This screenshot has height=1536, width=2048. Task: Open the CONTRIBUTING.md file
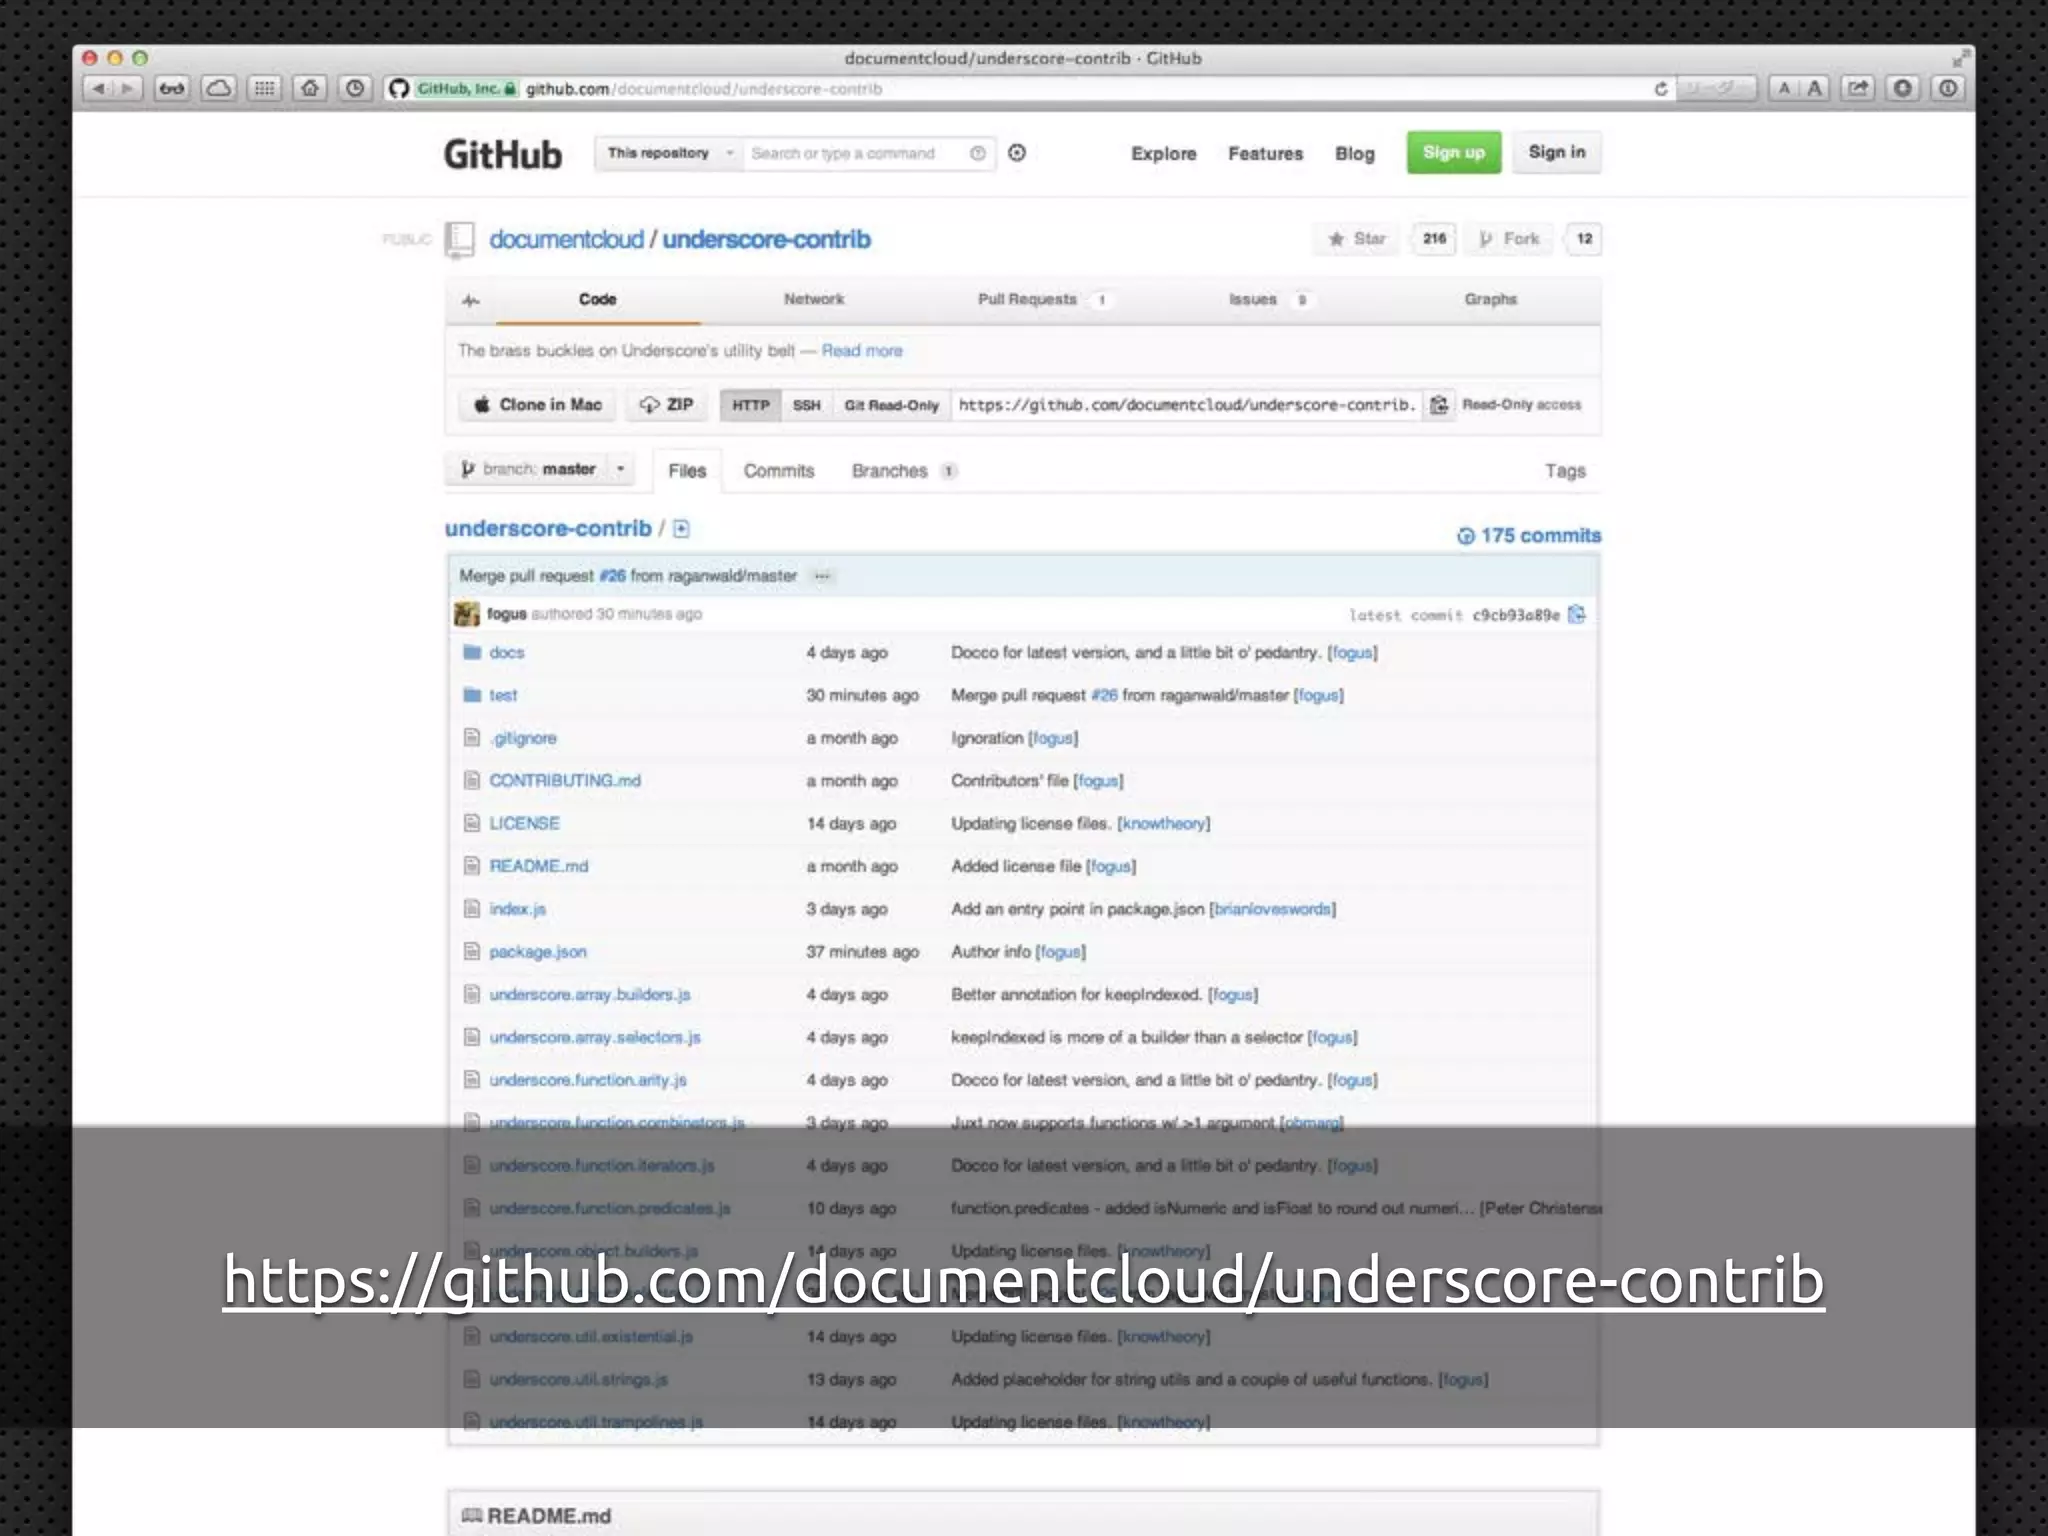click(565, 781)
